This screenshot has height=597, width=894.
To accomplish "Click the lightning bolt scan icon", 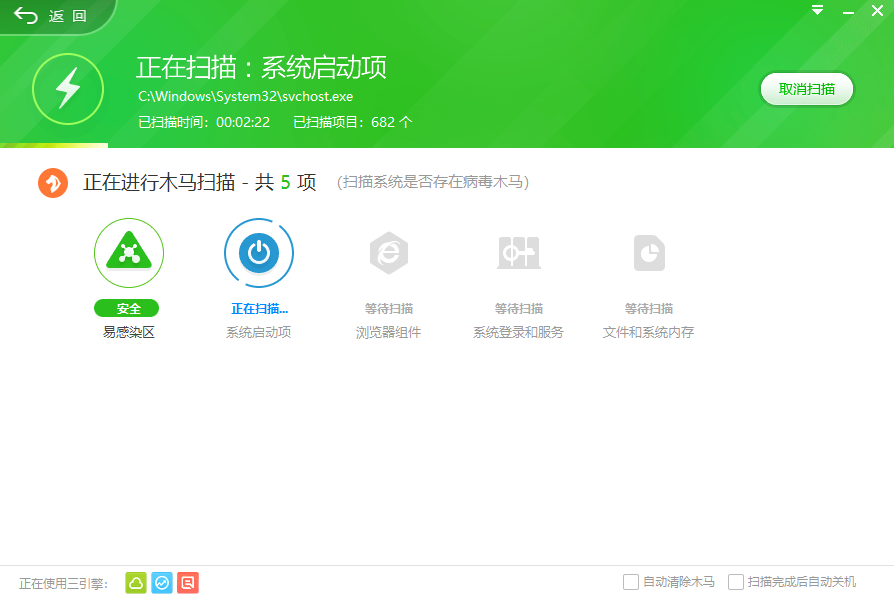I will (x=68, y=89).
